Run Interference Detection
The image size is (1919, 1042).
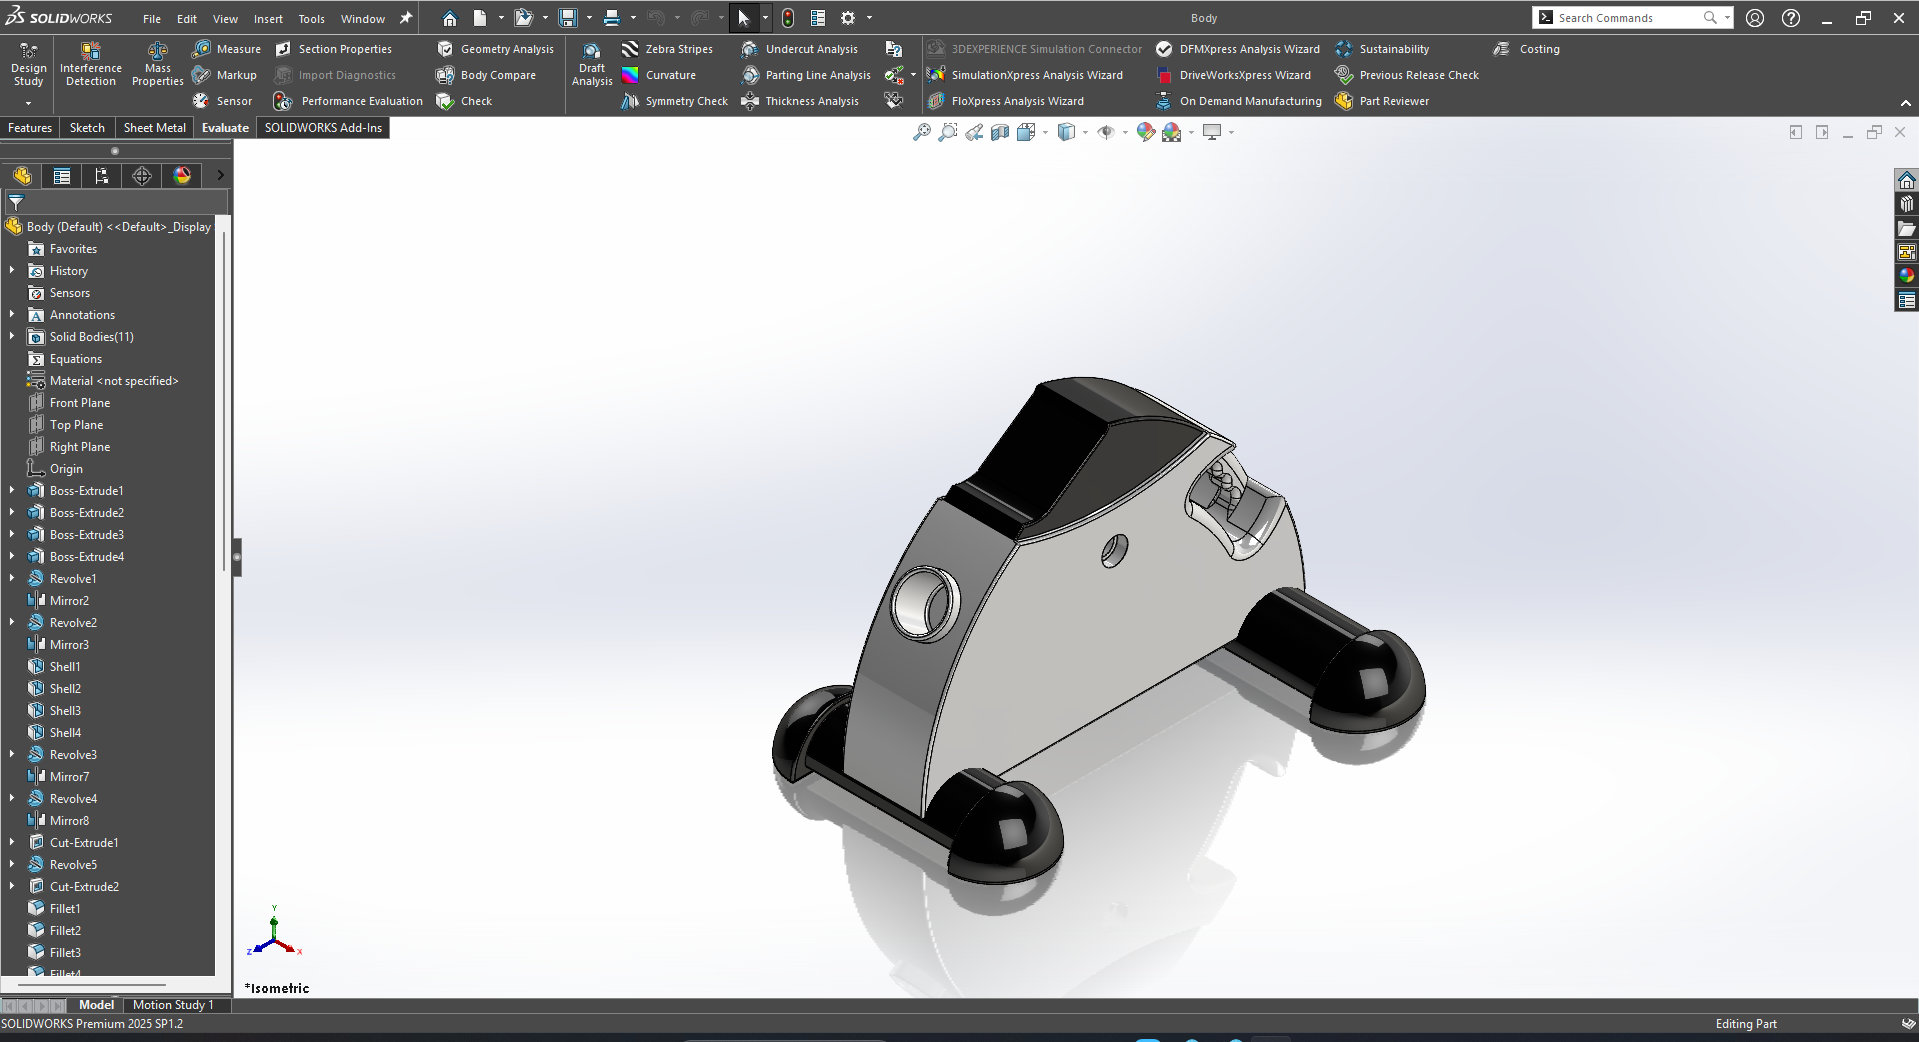[90, 52]
